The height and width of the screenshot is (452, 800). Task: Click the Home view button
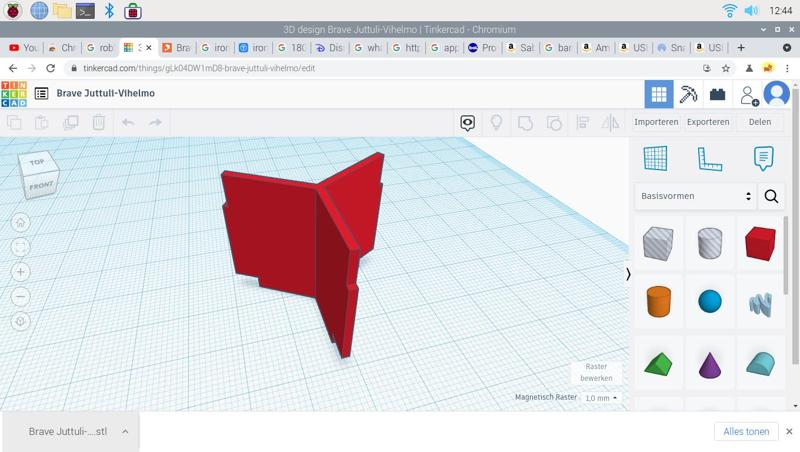(x=21, y=222)
